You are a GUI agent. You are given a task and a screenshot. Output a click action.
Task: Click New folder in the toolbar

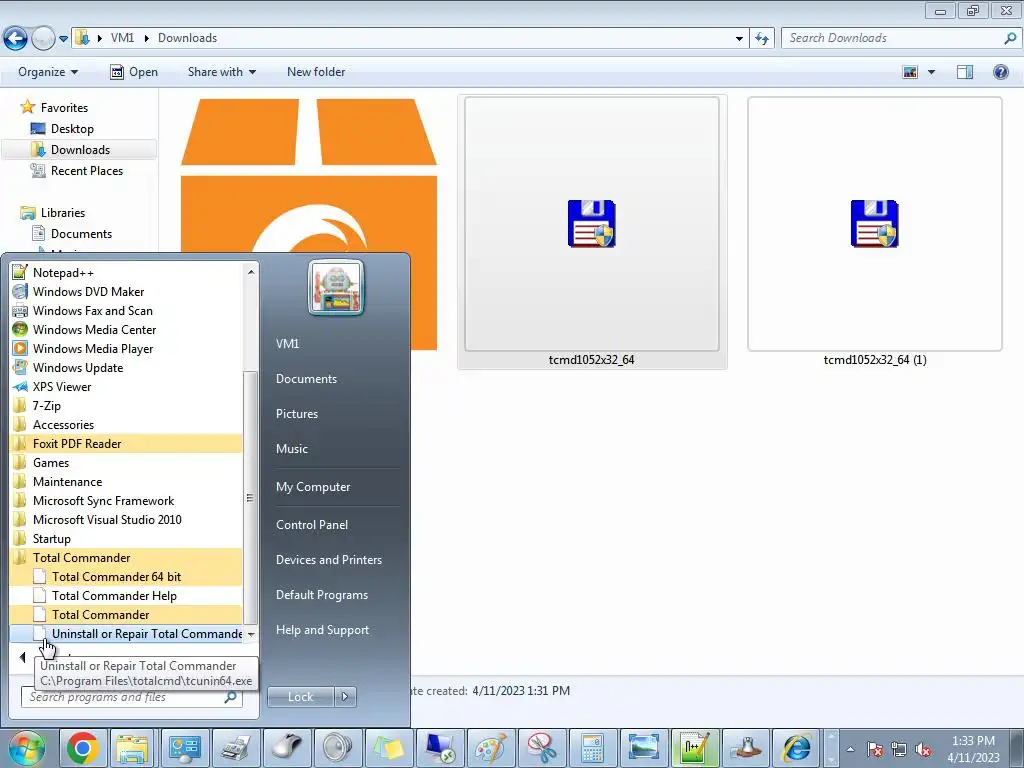coord(316,72)
